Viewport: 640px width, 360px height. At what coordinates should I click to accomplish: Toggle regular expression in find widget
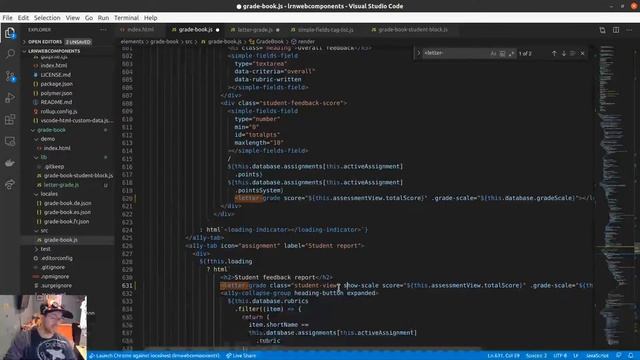pyautogui.click(x=511, y=53)
